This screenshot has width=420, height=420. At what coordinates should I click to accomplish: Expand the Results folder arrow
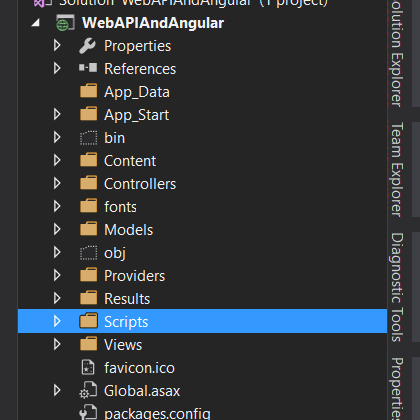click(57, 298)
